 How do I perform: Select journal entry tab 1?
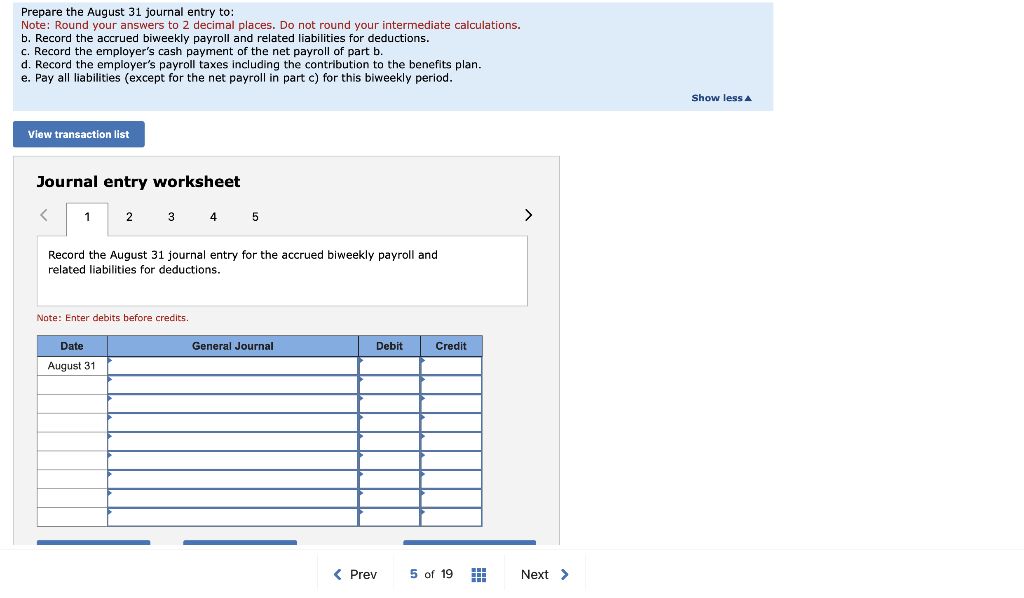(87, 218)
